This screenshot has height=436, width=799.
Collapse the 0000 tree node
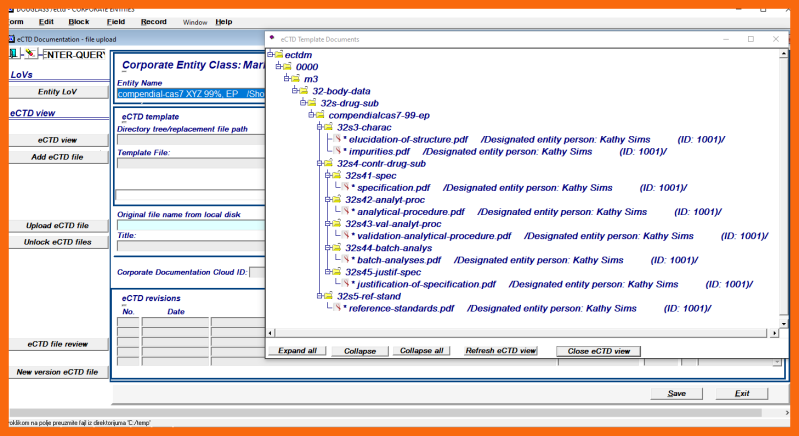click(279, 66)
